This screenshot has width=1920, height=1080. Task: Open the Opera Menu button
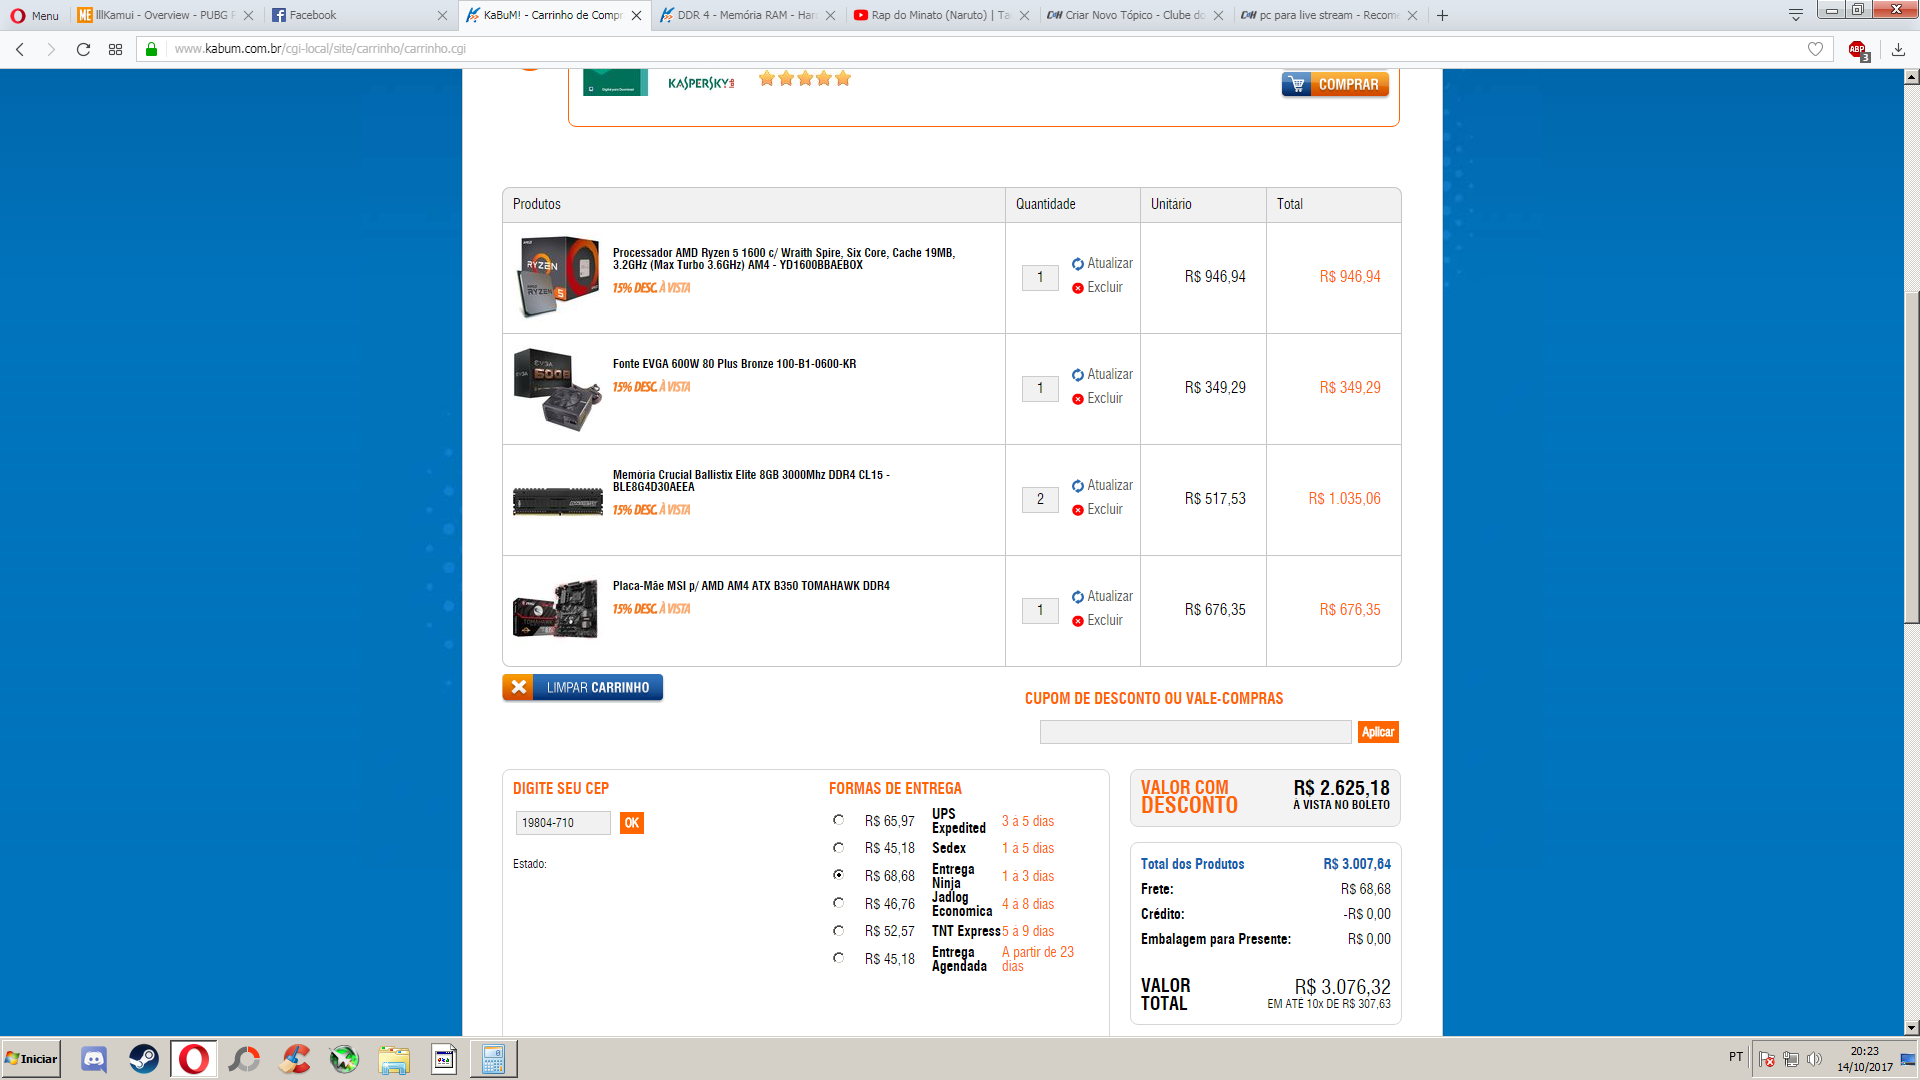pyautogui.click(x=34, y=15)
